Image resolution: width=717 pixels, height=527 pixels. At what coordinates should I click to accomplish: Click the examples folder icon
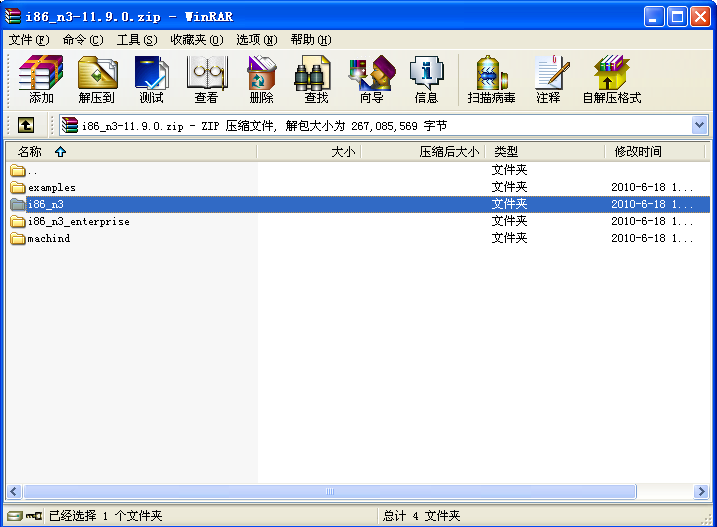(18, 187)
